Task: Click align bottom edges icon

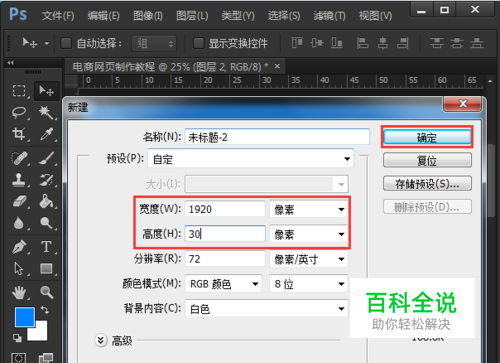Action: (x=337, y=43)
